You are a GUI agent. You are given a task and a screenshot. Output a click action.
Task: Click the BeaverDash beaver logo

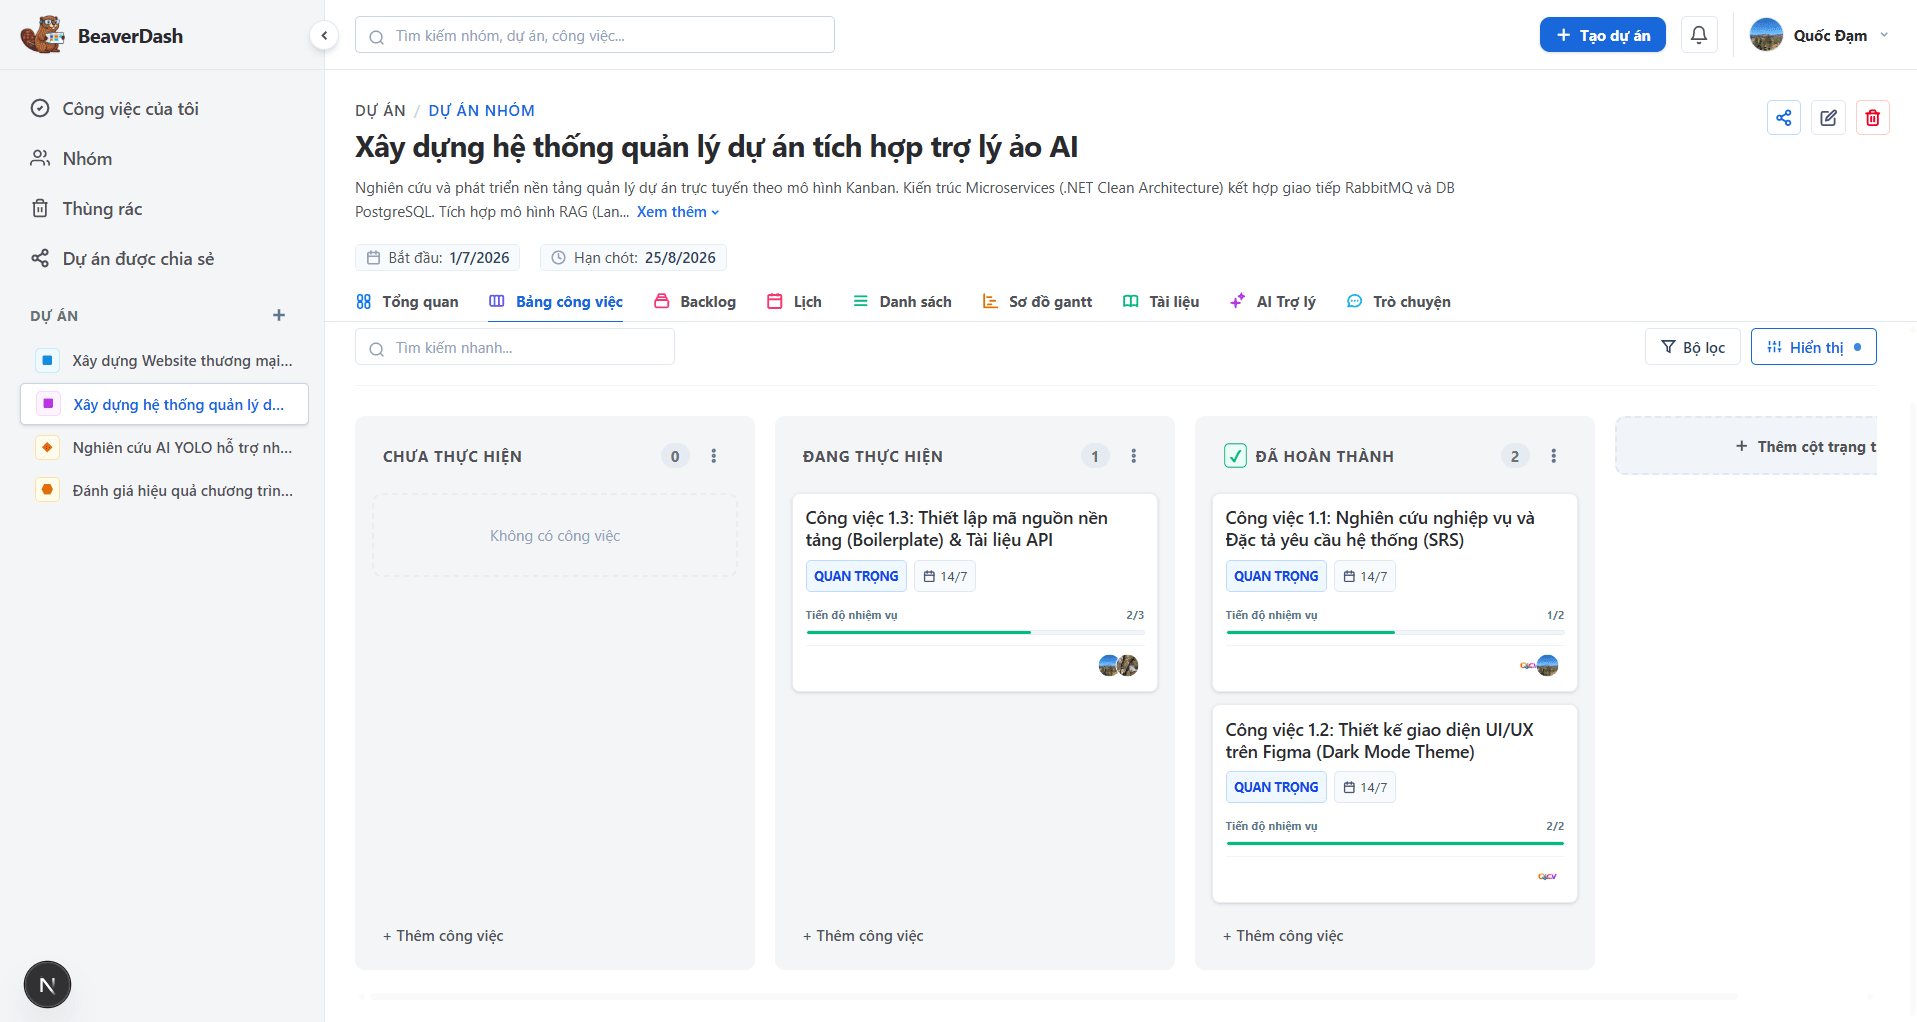pyautogui.click(x=42, y=35)
